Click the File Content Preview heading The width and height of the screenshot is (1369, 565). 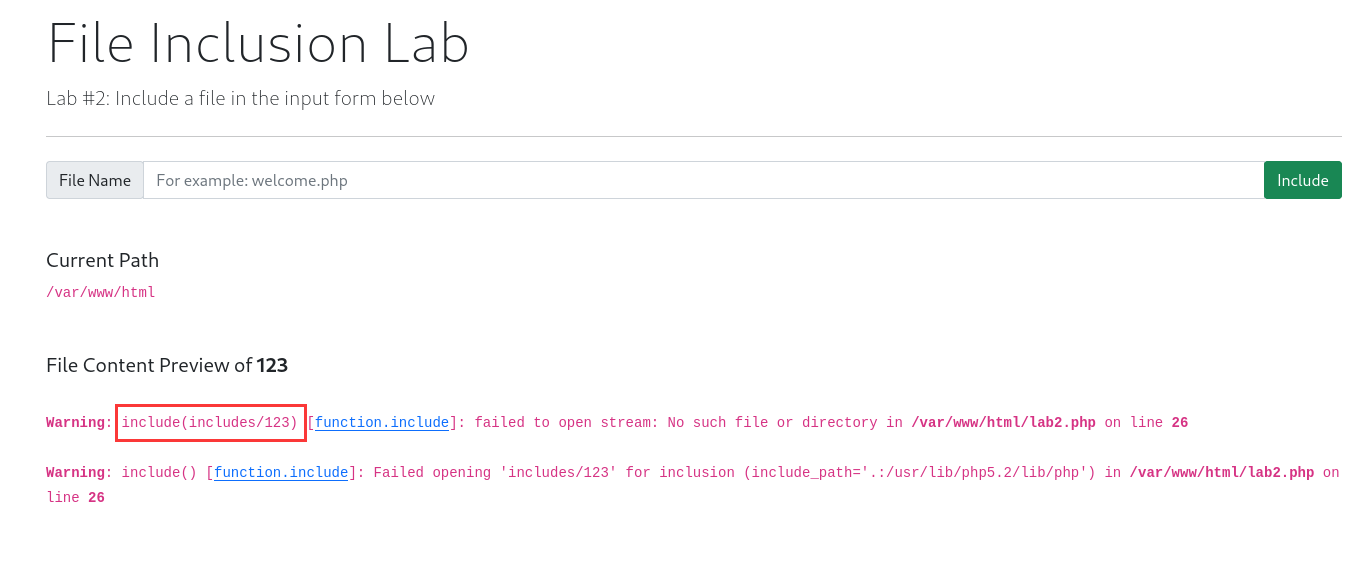167,365
